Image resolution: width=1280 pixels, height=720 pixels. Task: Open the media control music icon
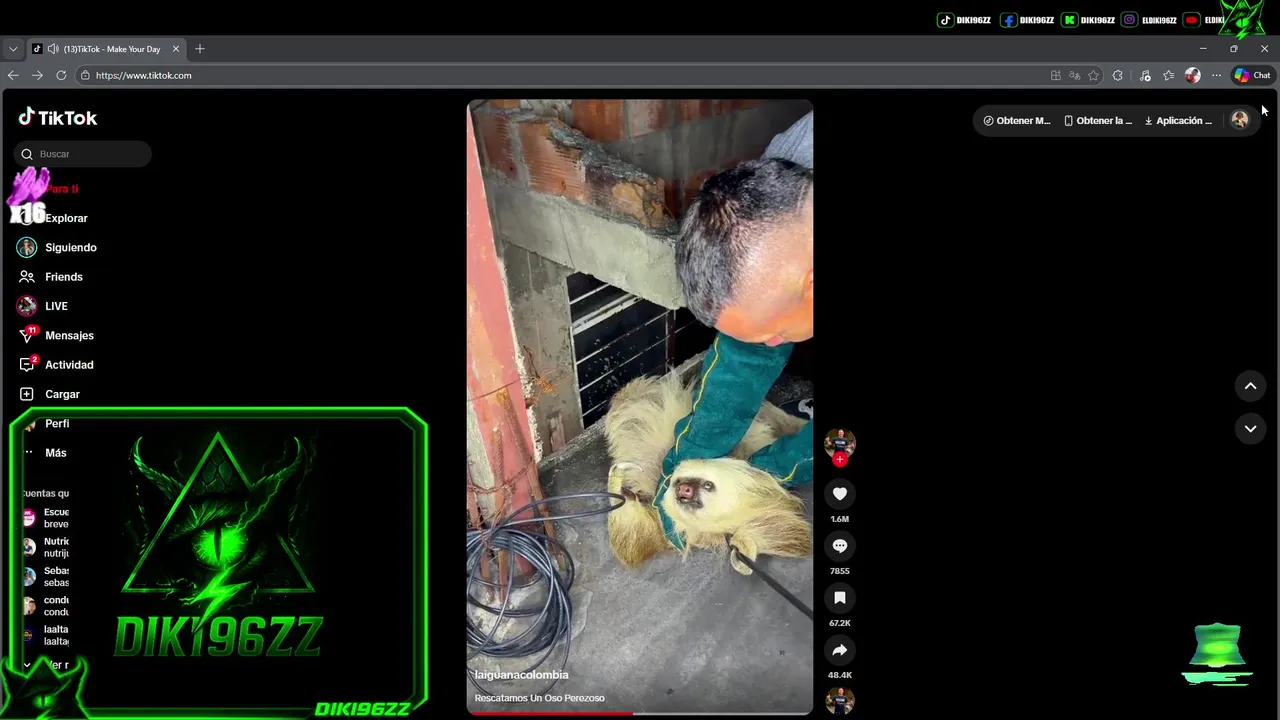pos(1145,75)
